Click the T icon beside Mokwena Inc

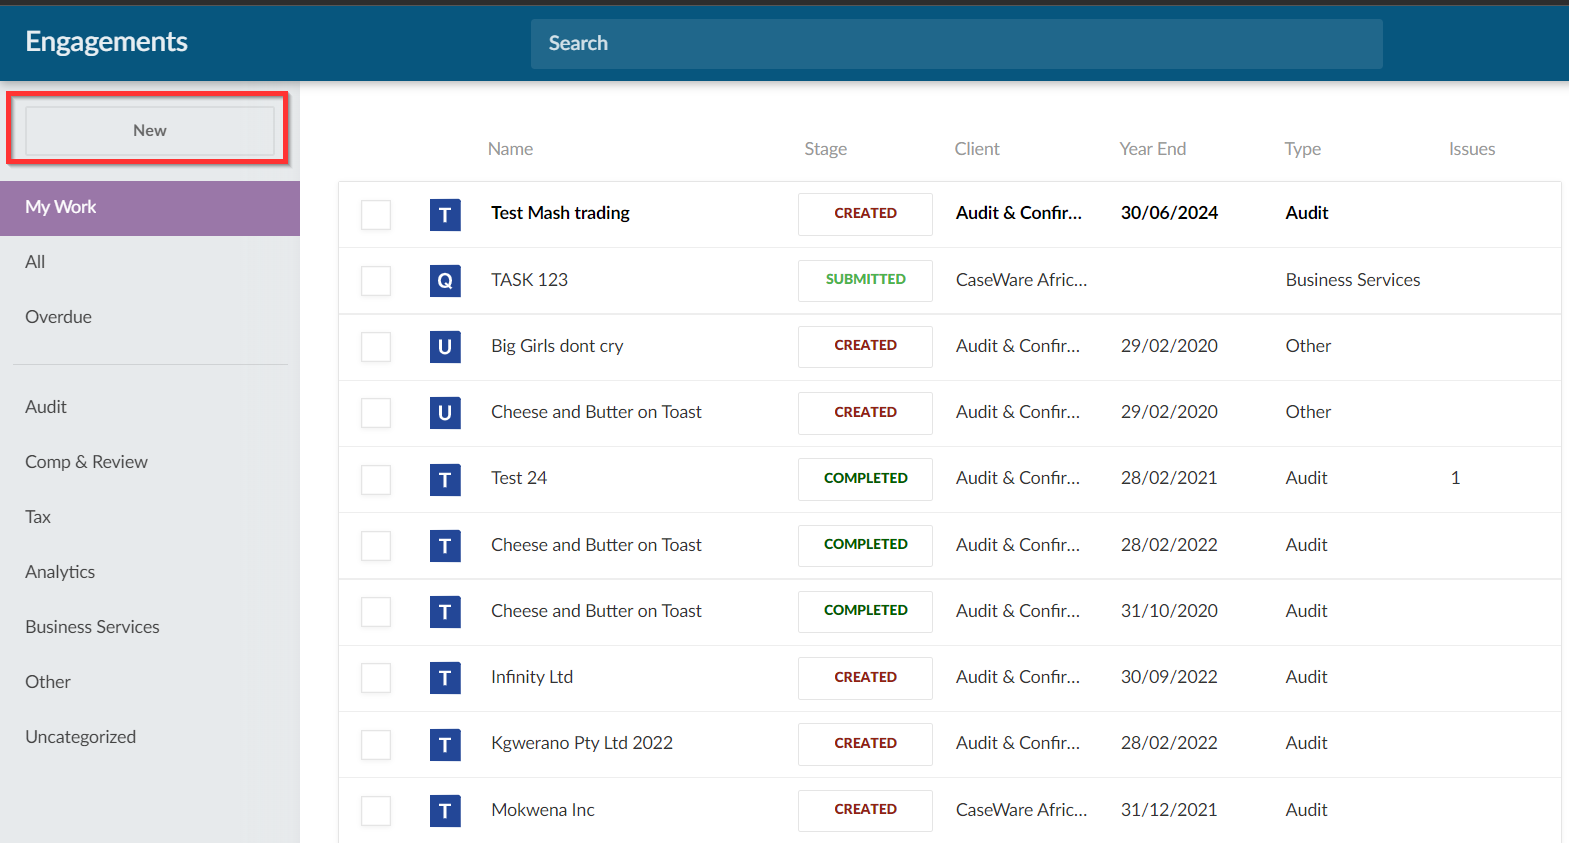pos(445,810)
